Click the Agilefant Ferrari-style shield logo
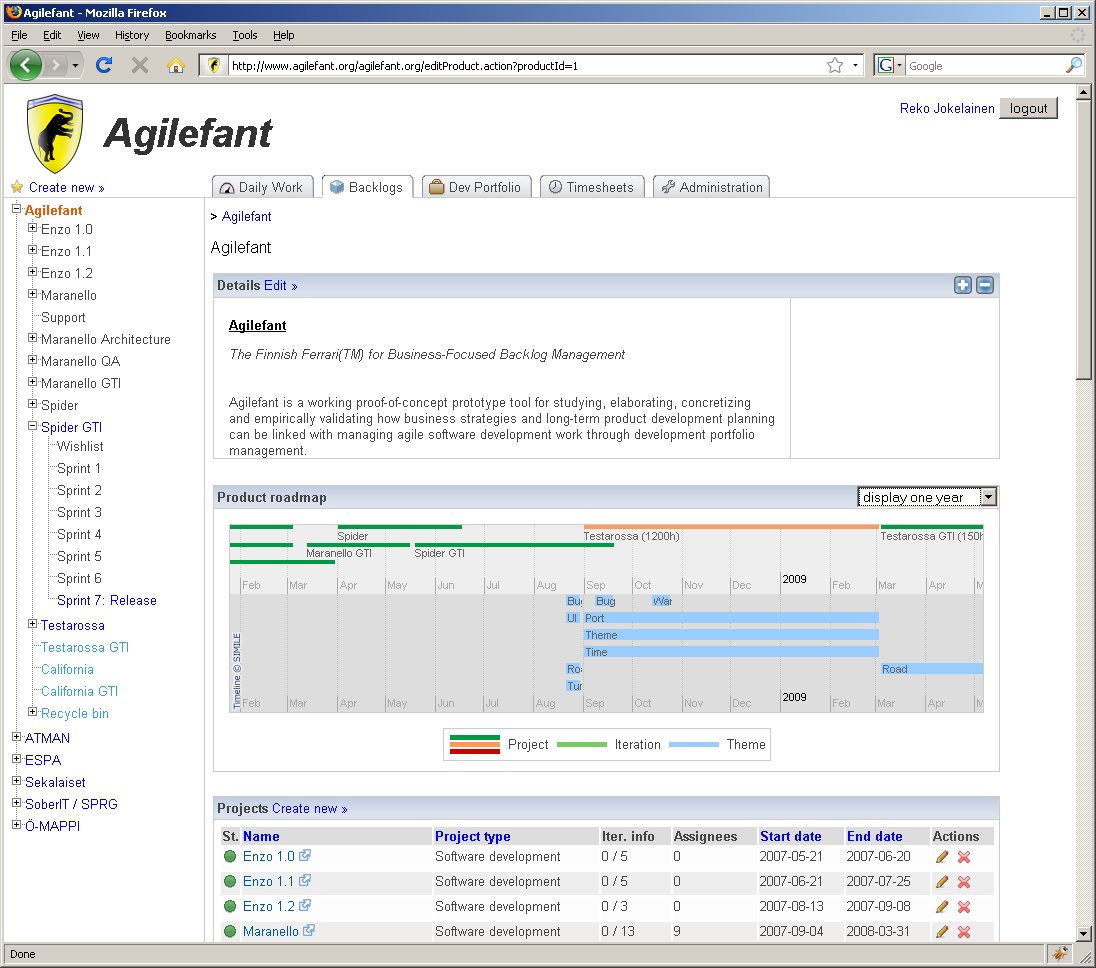This screenshot has height=968, width=1096. 55,134
